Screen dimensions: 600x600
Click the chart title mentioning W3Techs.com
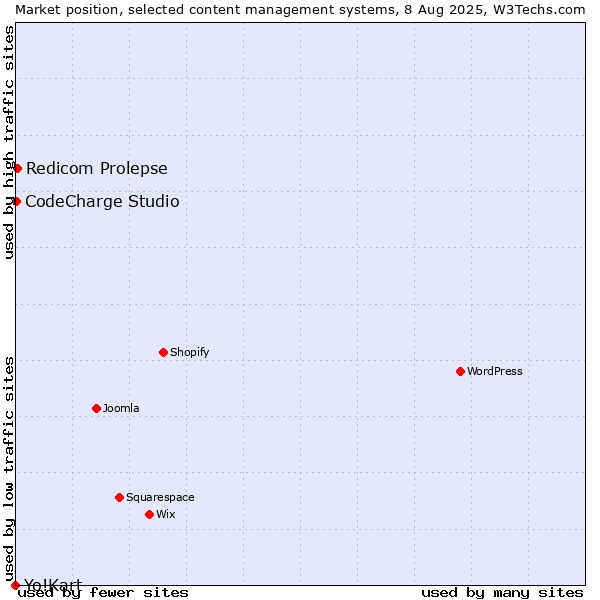point(300,10)
